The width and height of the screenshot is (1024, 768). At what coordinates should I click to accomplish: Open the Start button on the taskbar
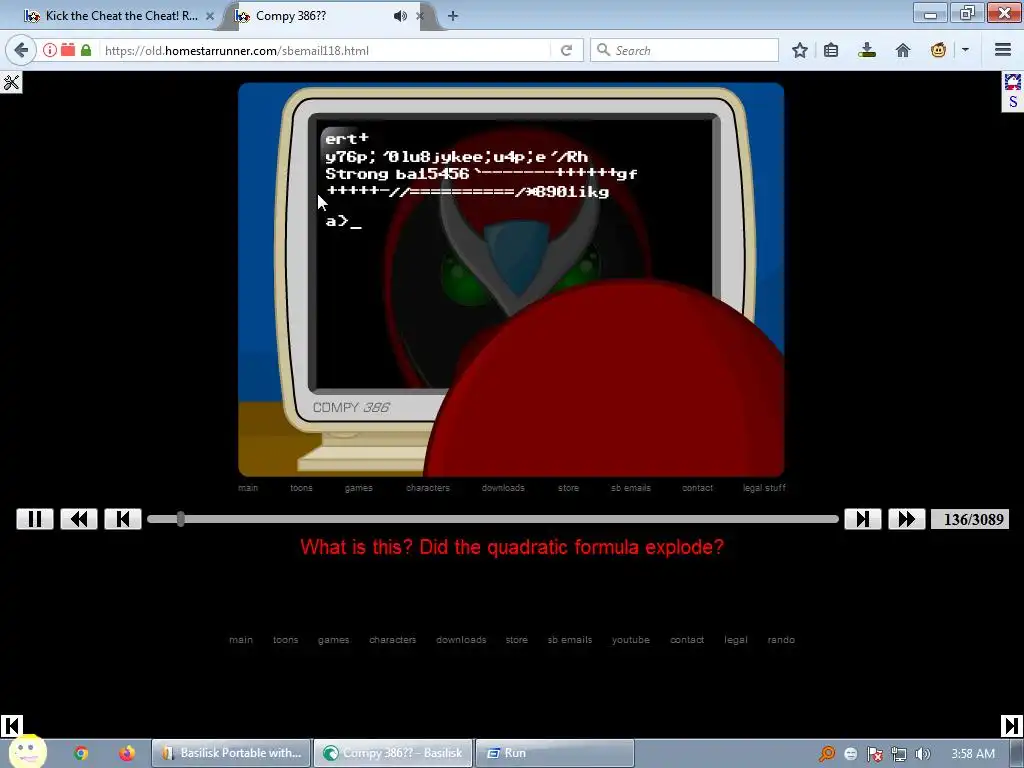pyautogui.click(x=27, y=752)
